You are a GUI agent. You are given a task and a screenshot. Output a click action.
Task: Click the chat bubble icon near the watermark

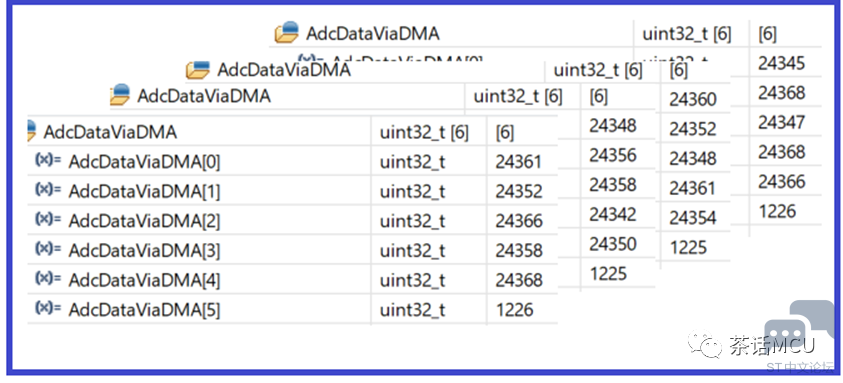[801, 325]
